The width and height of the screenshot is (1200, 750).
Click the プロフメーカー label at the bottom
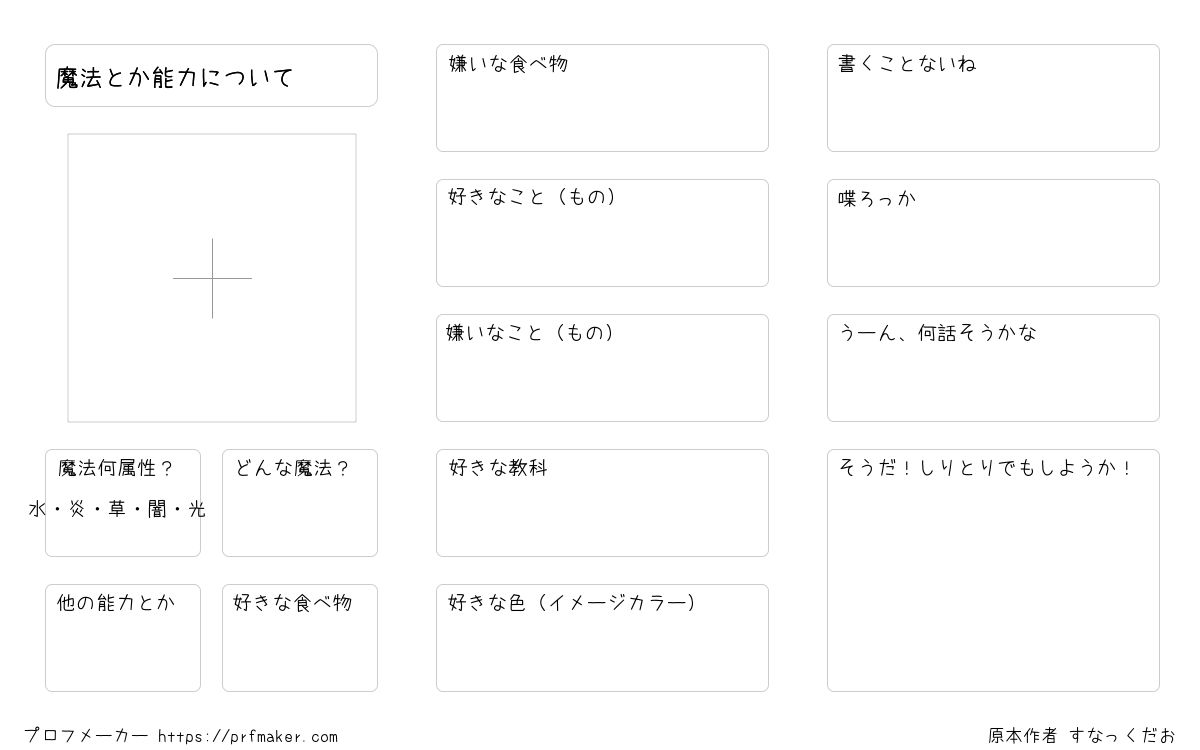[86, 736]
